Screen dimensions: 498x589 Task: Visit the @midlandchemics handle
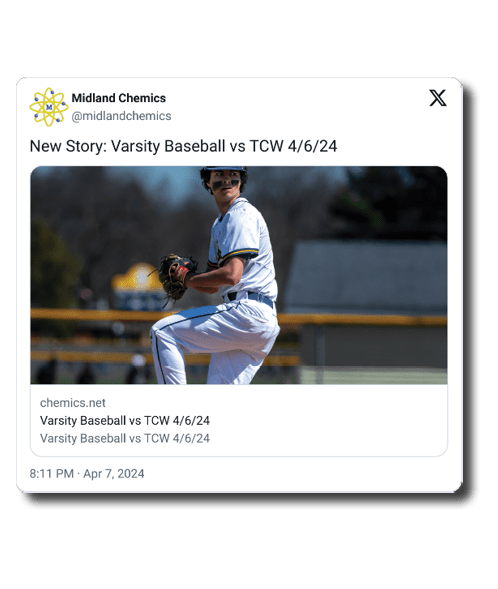coord(121,116)
